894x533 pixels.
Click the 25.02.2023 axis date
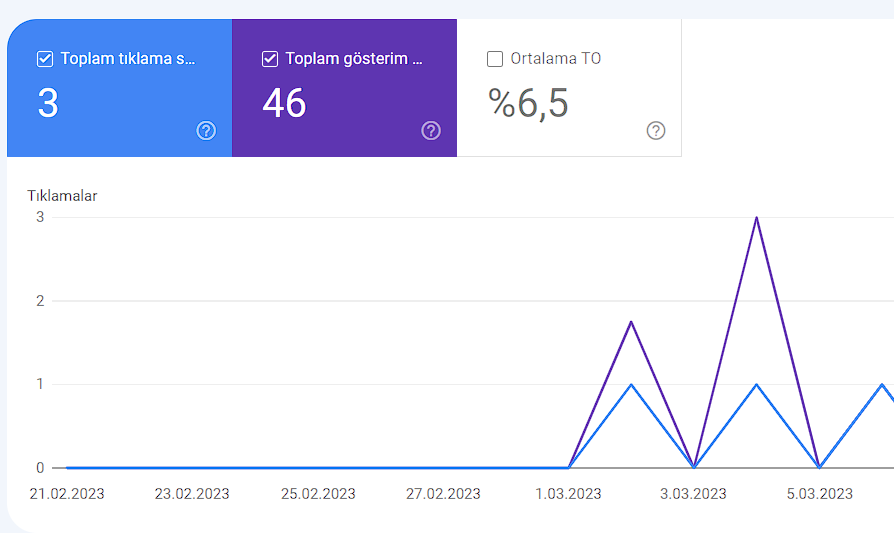318,494
